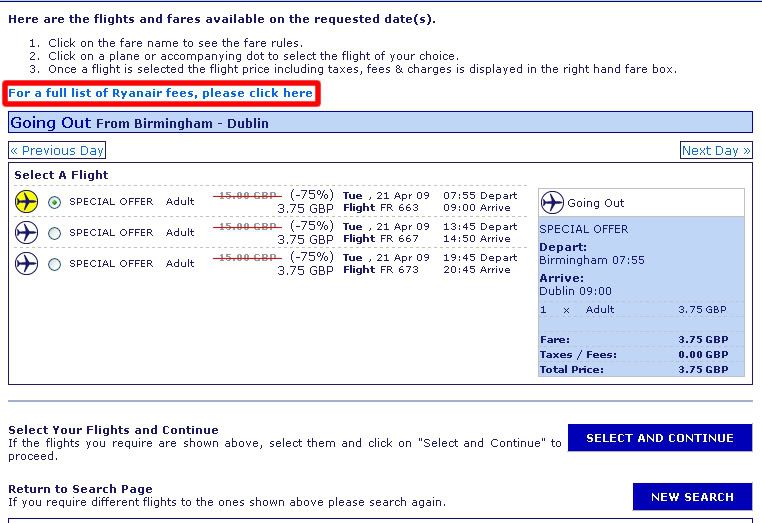Click the '14:50 Arrive' time text
Viewport: 762px width, 523px height.
[477, 239]
